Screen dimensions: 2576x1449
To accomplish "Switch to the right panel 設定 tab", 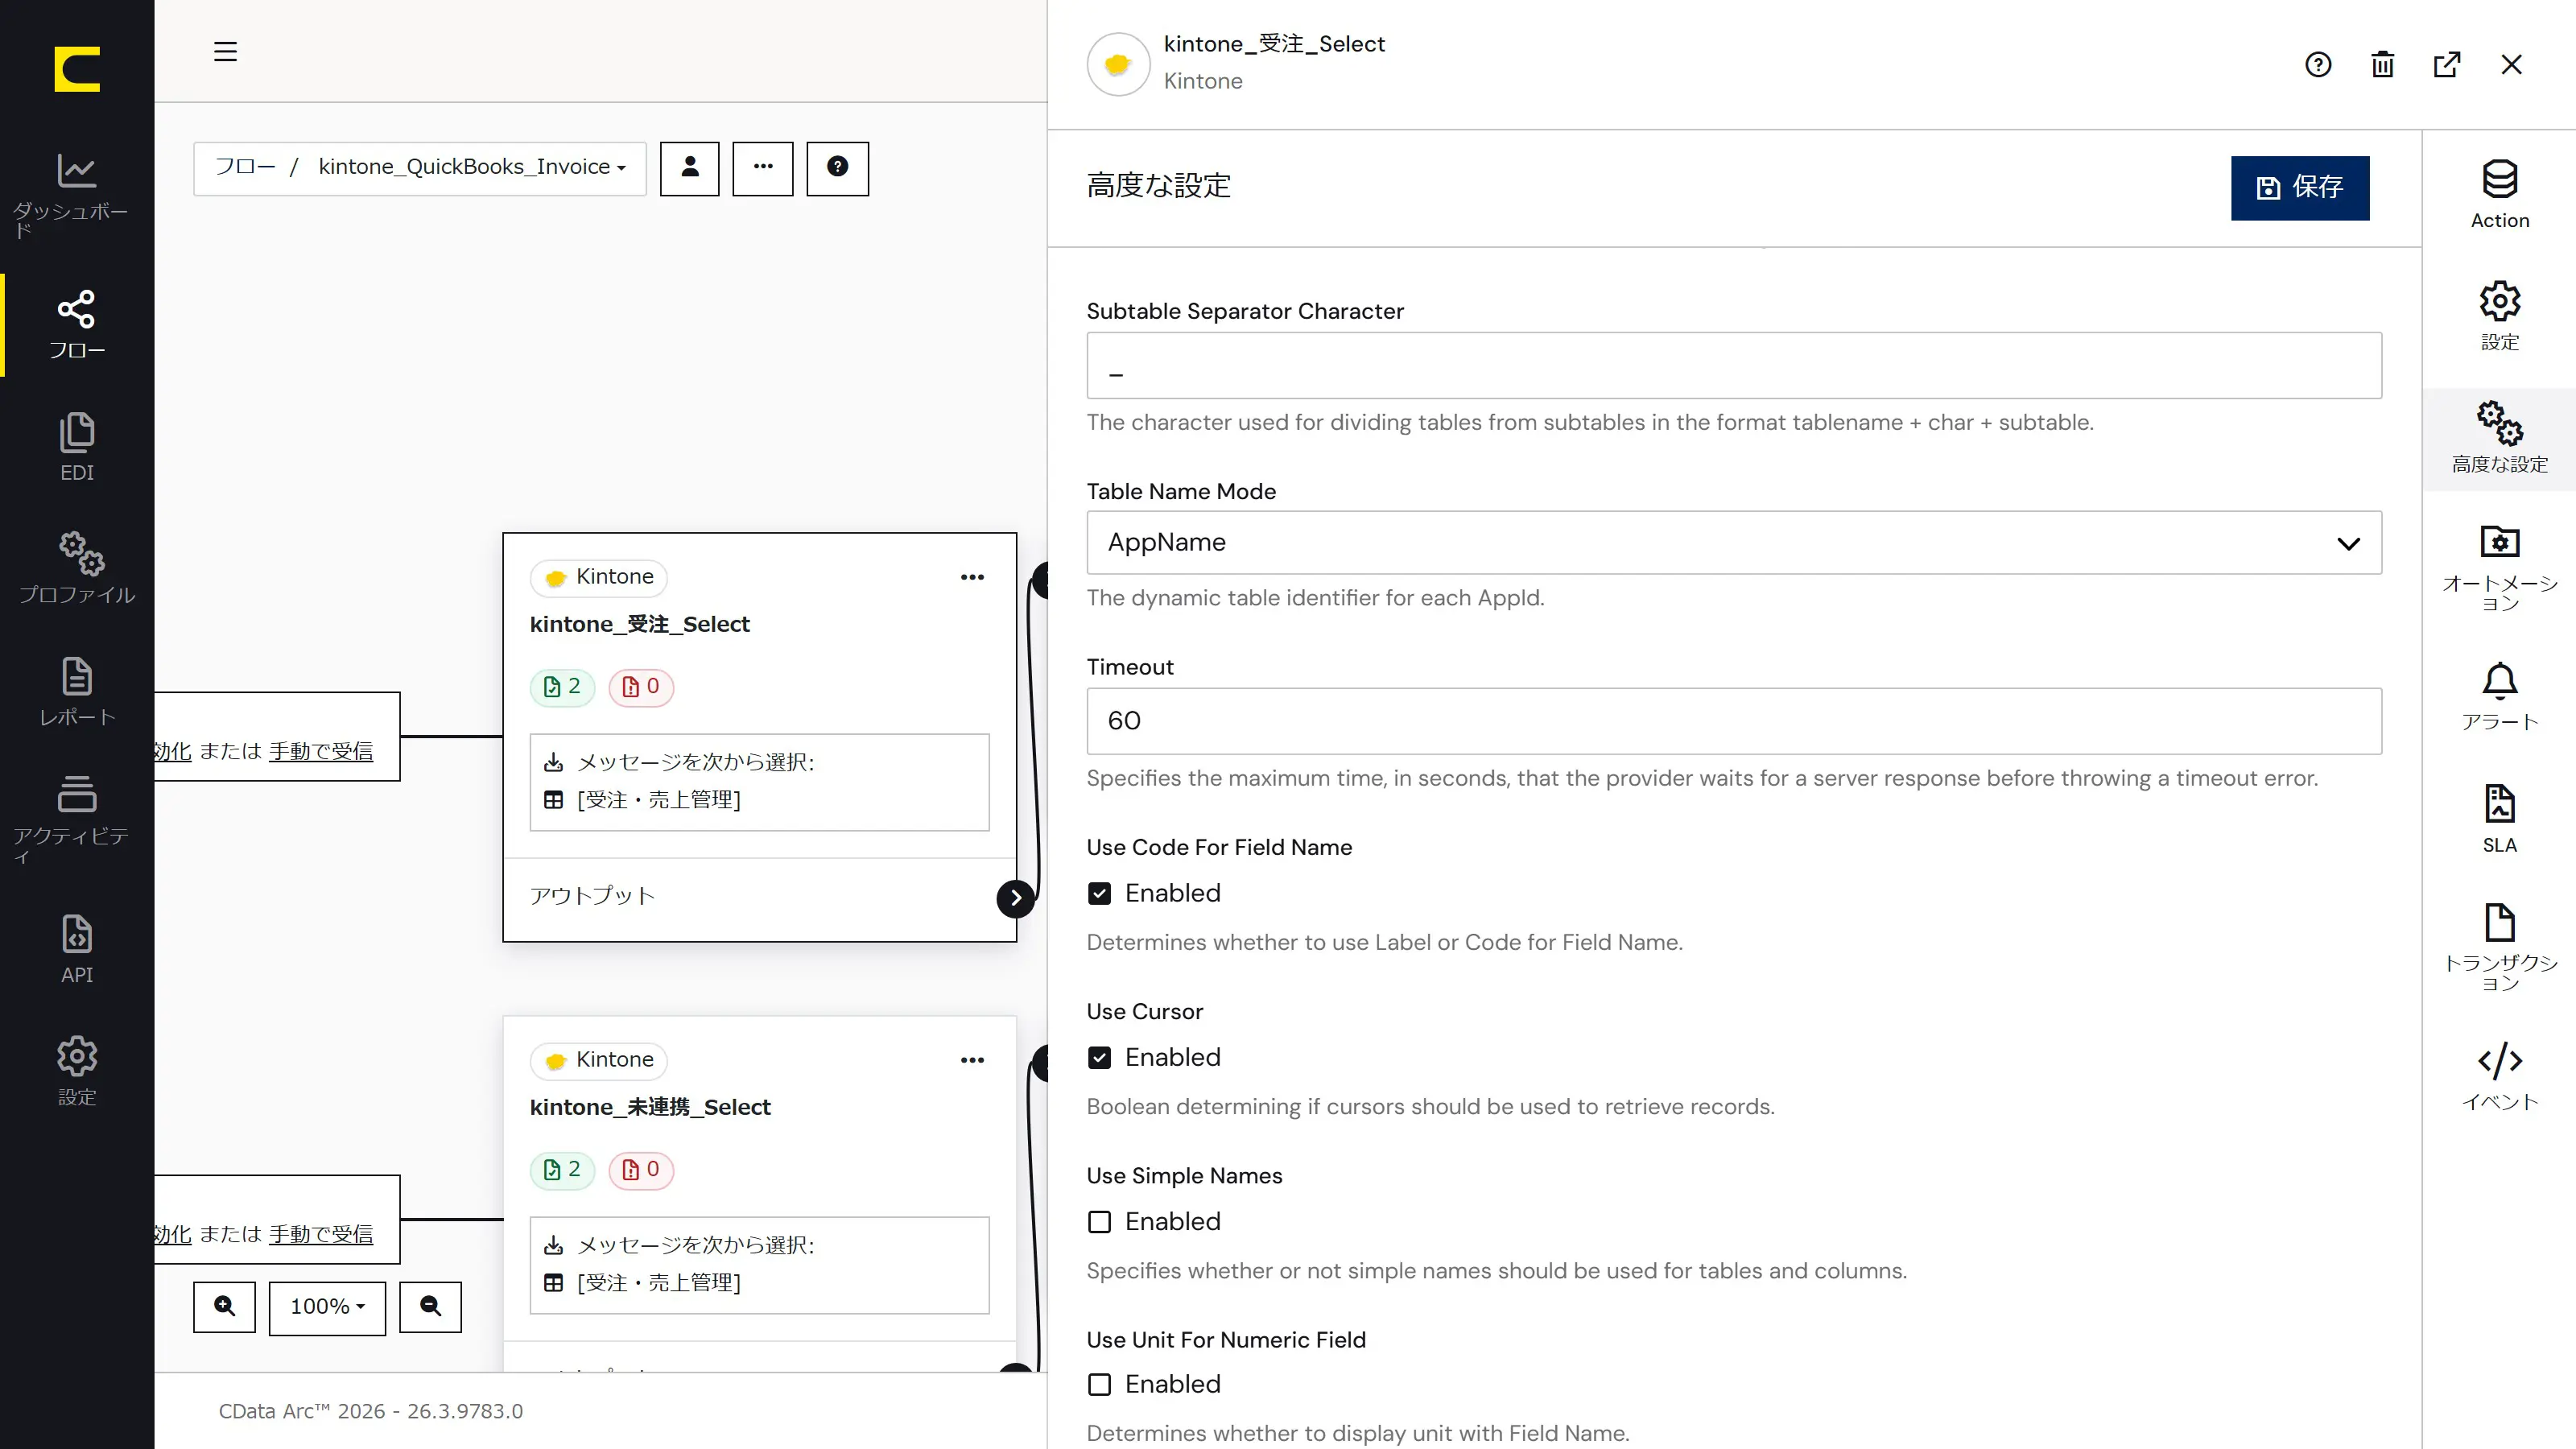I will click(x=2499, y=316).
